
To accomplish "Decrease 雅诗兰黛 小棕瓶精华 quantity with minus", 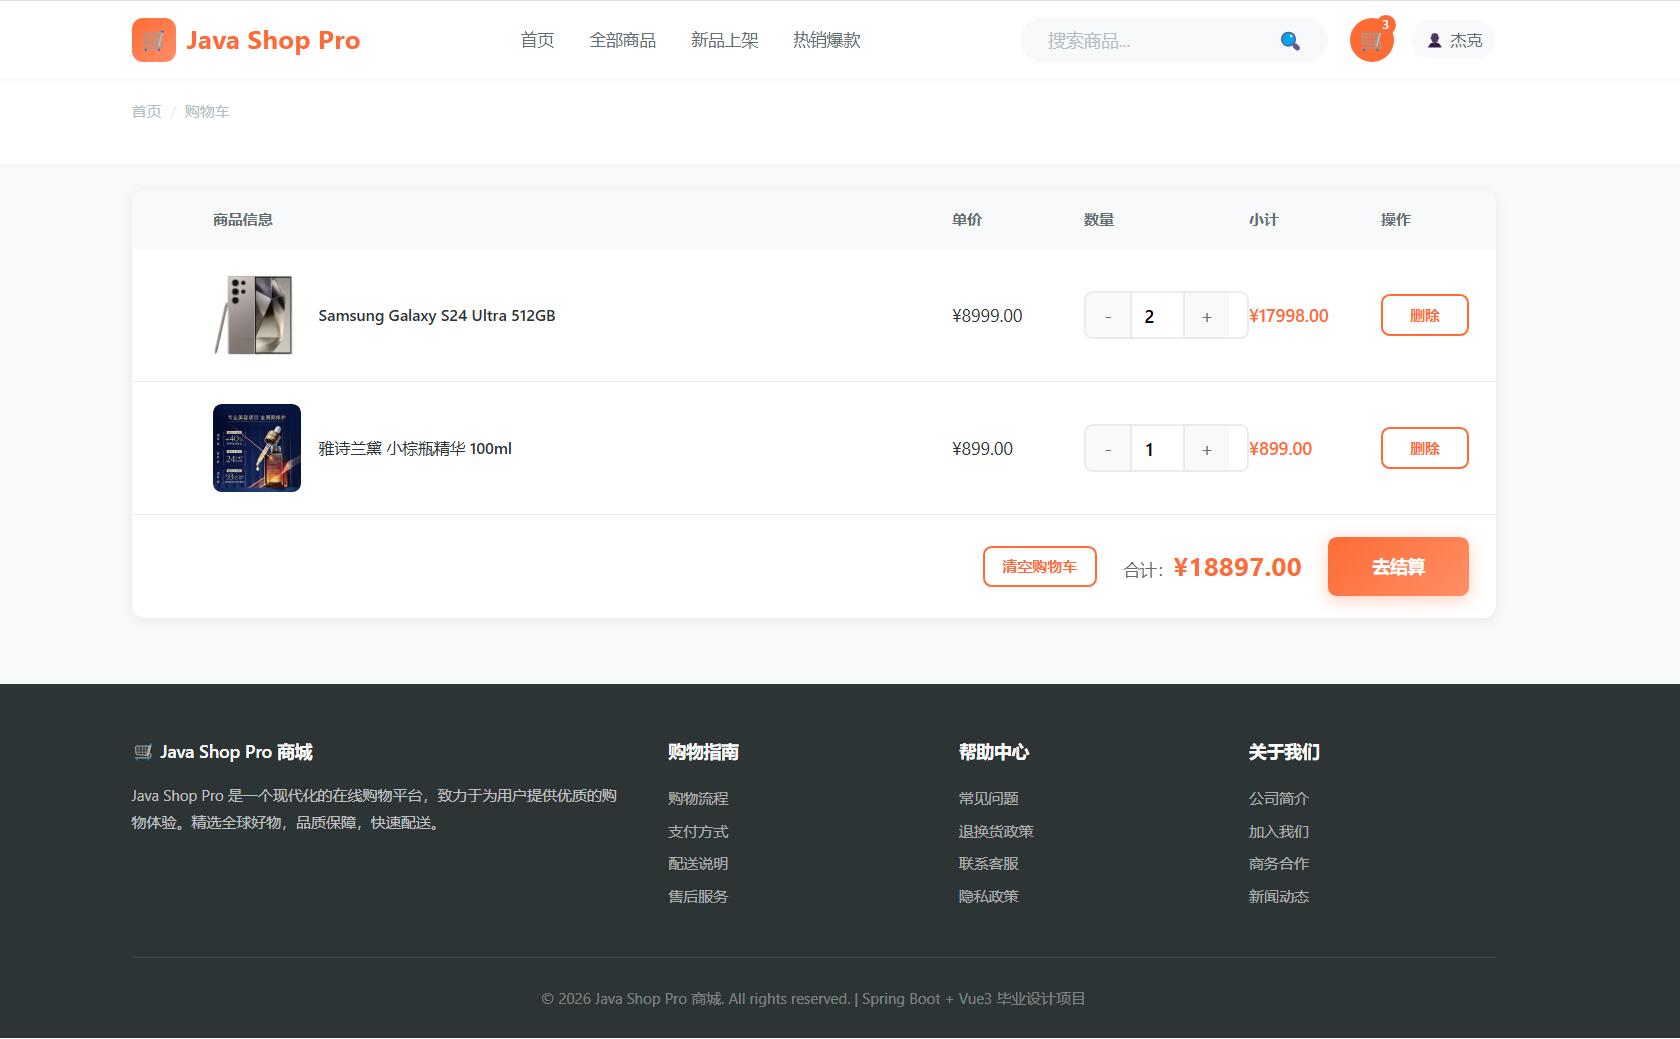I will click(x=1108, y=449).
